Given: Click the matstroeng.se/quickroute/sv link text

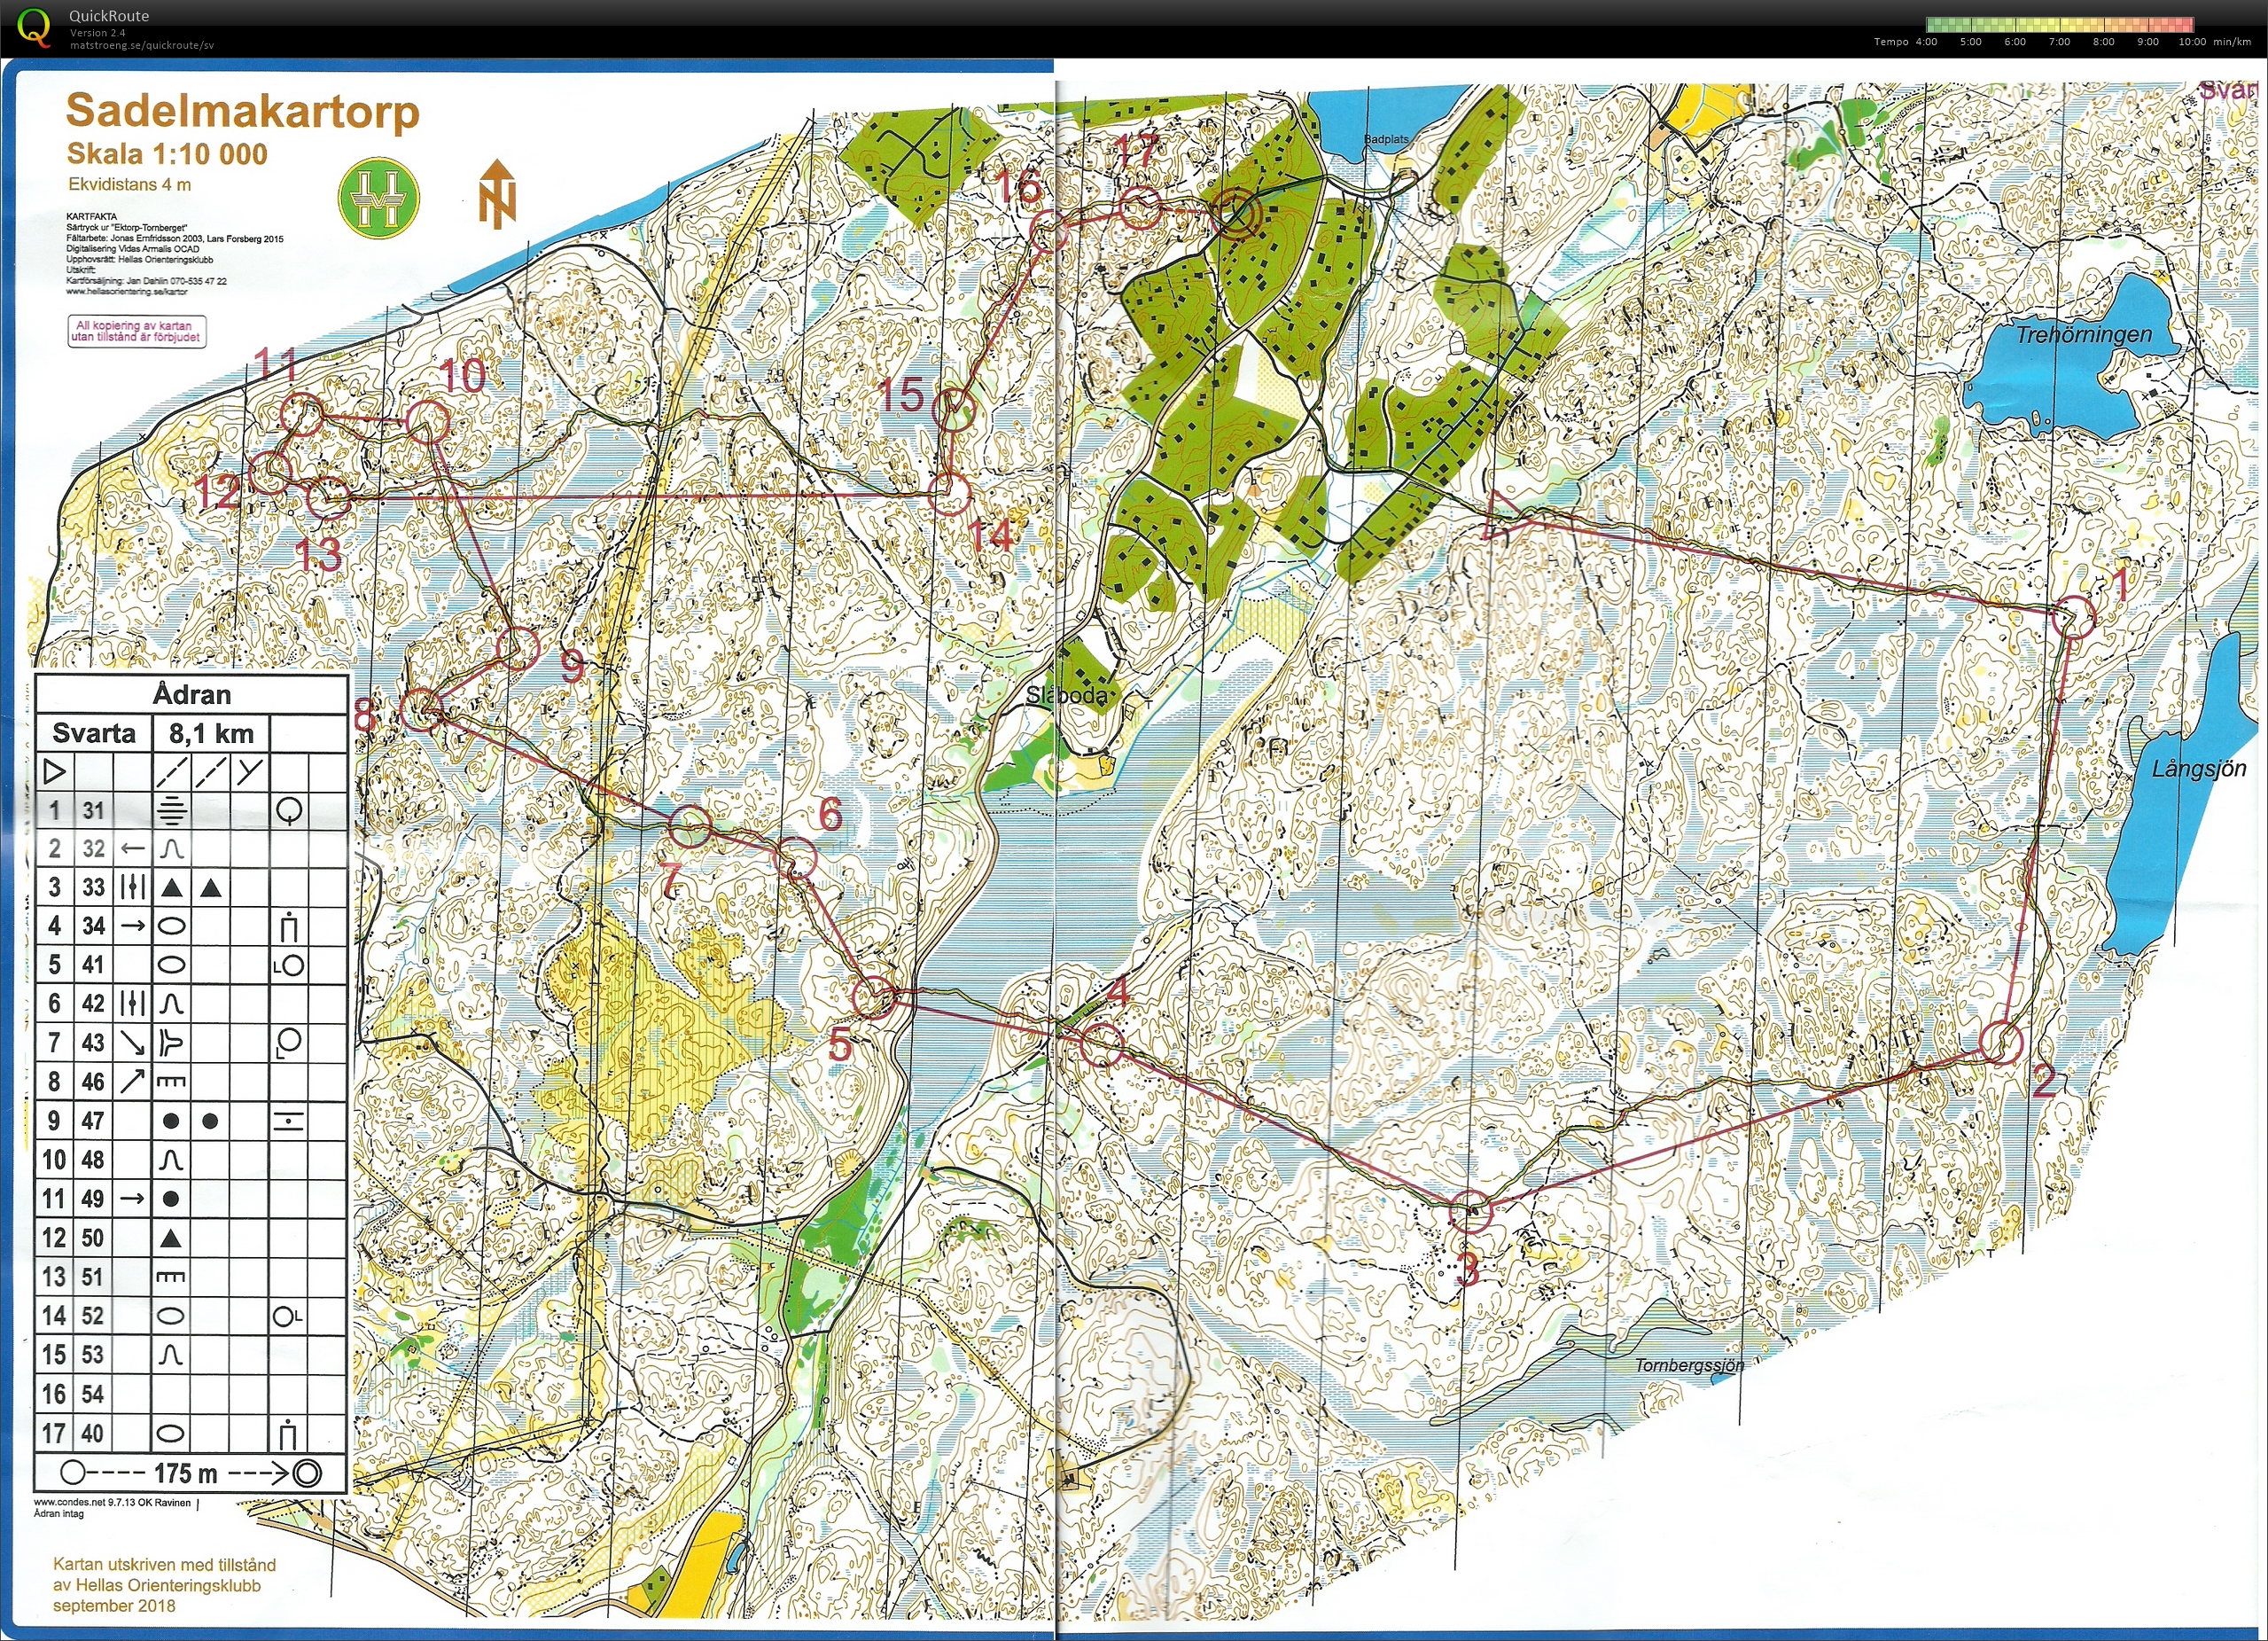Looking at the screenshot, I should pos(141,45).
